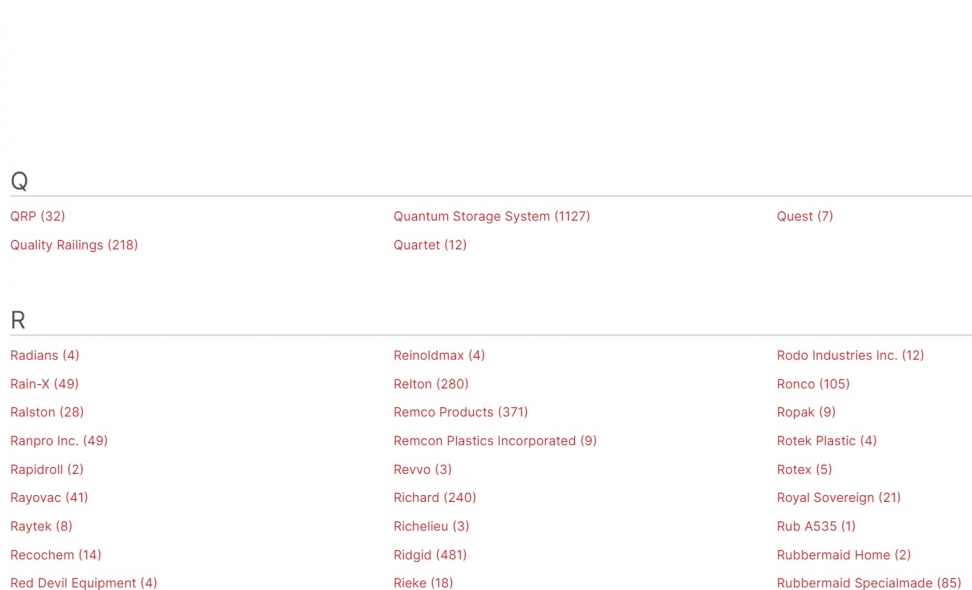Click the Rubbermaid Specialmade link

[x=868, y=583]
